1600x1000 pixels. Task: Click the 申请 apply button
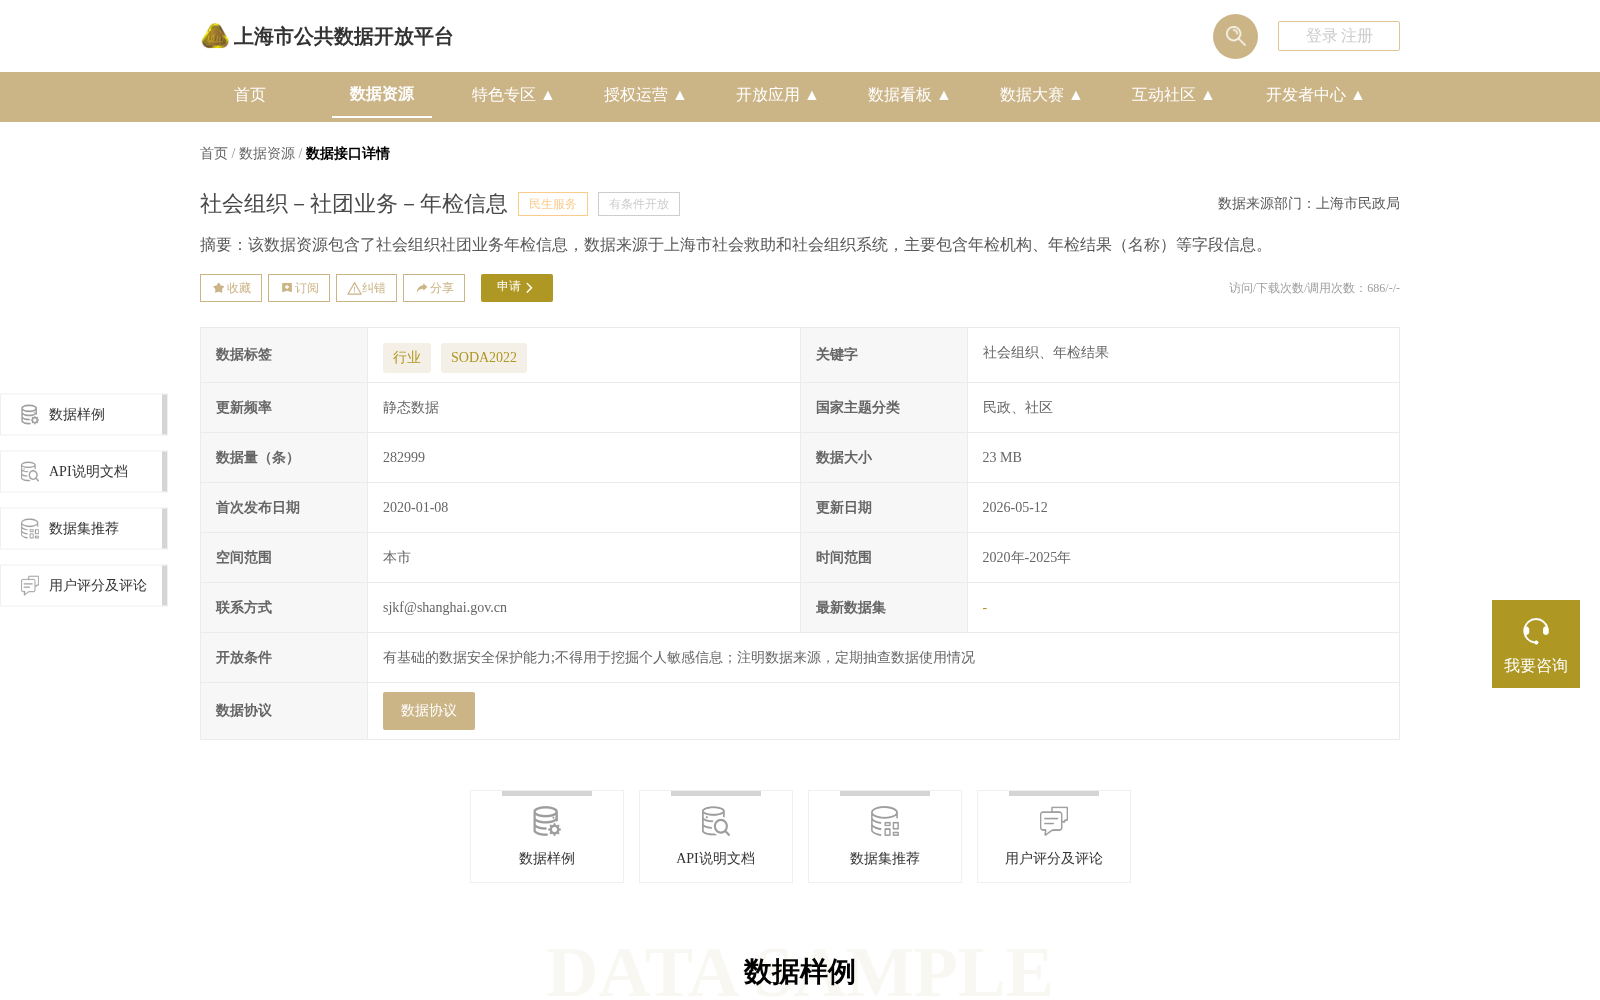tap(517, 288)
